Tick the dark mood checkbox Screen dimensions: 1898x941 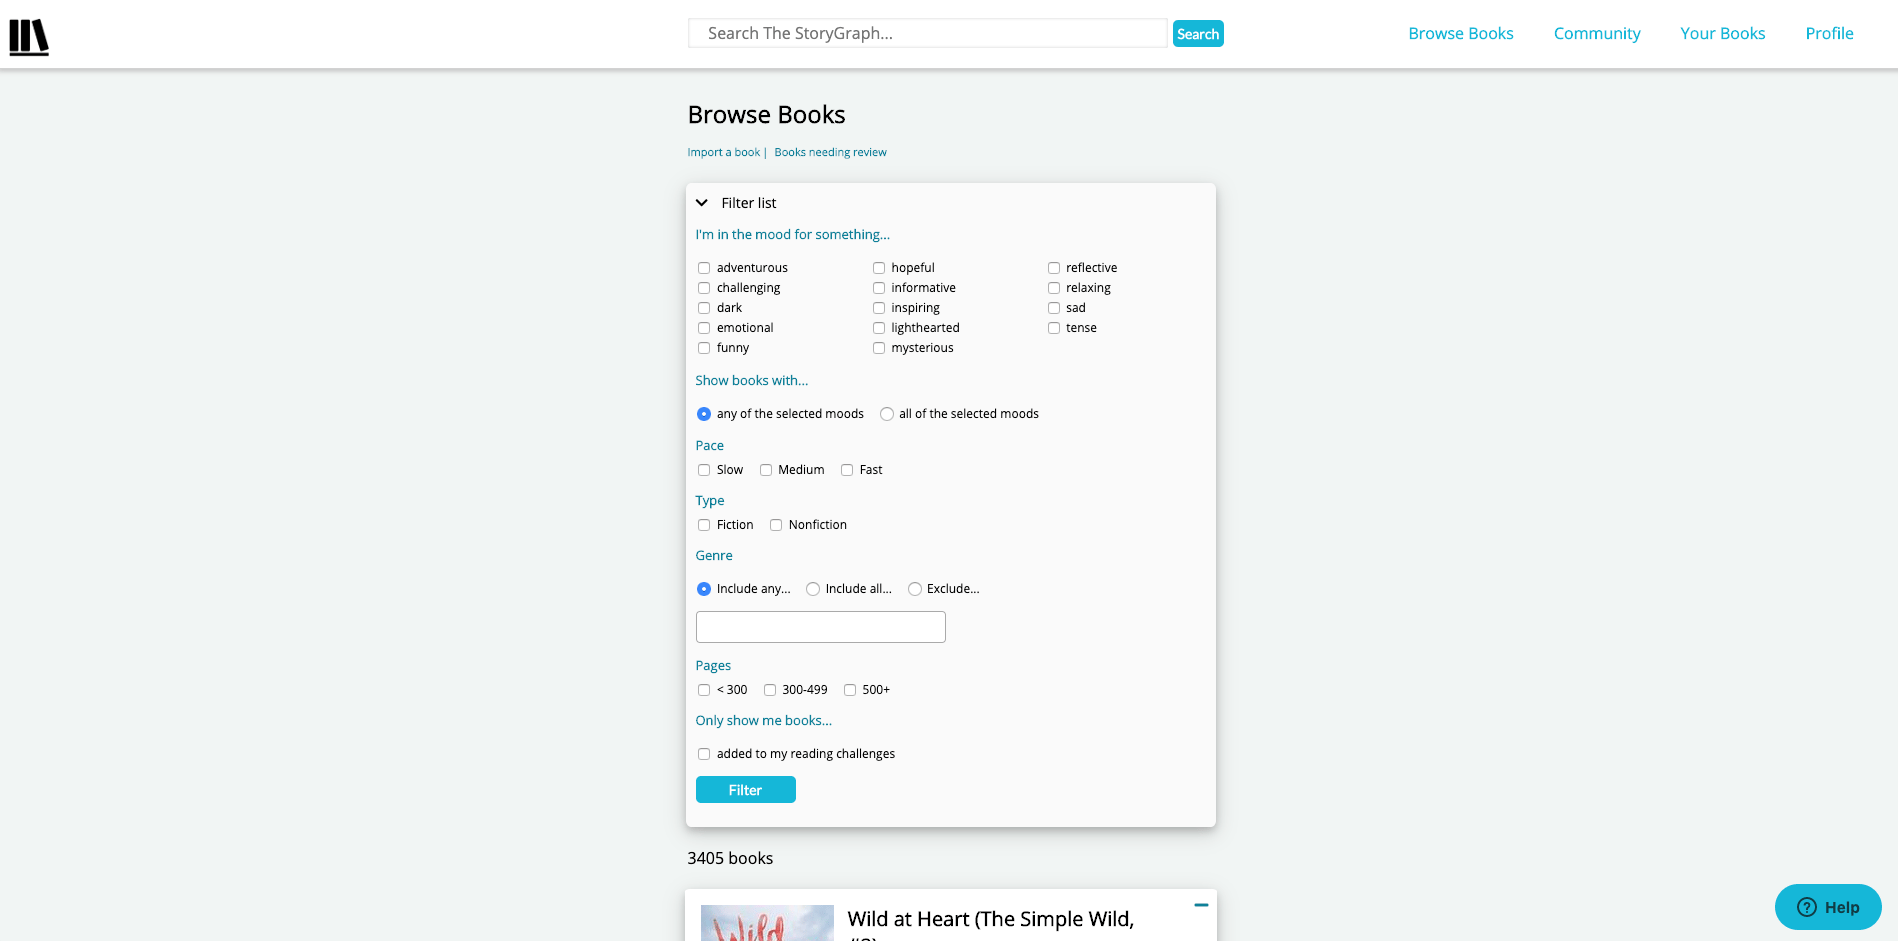pos(704,308)
